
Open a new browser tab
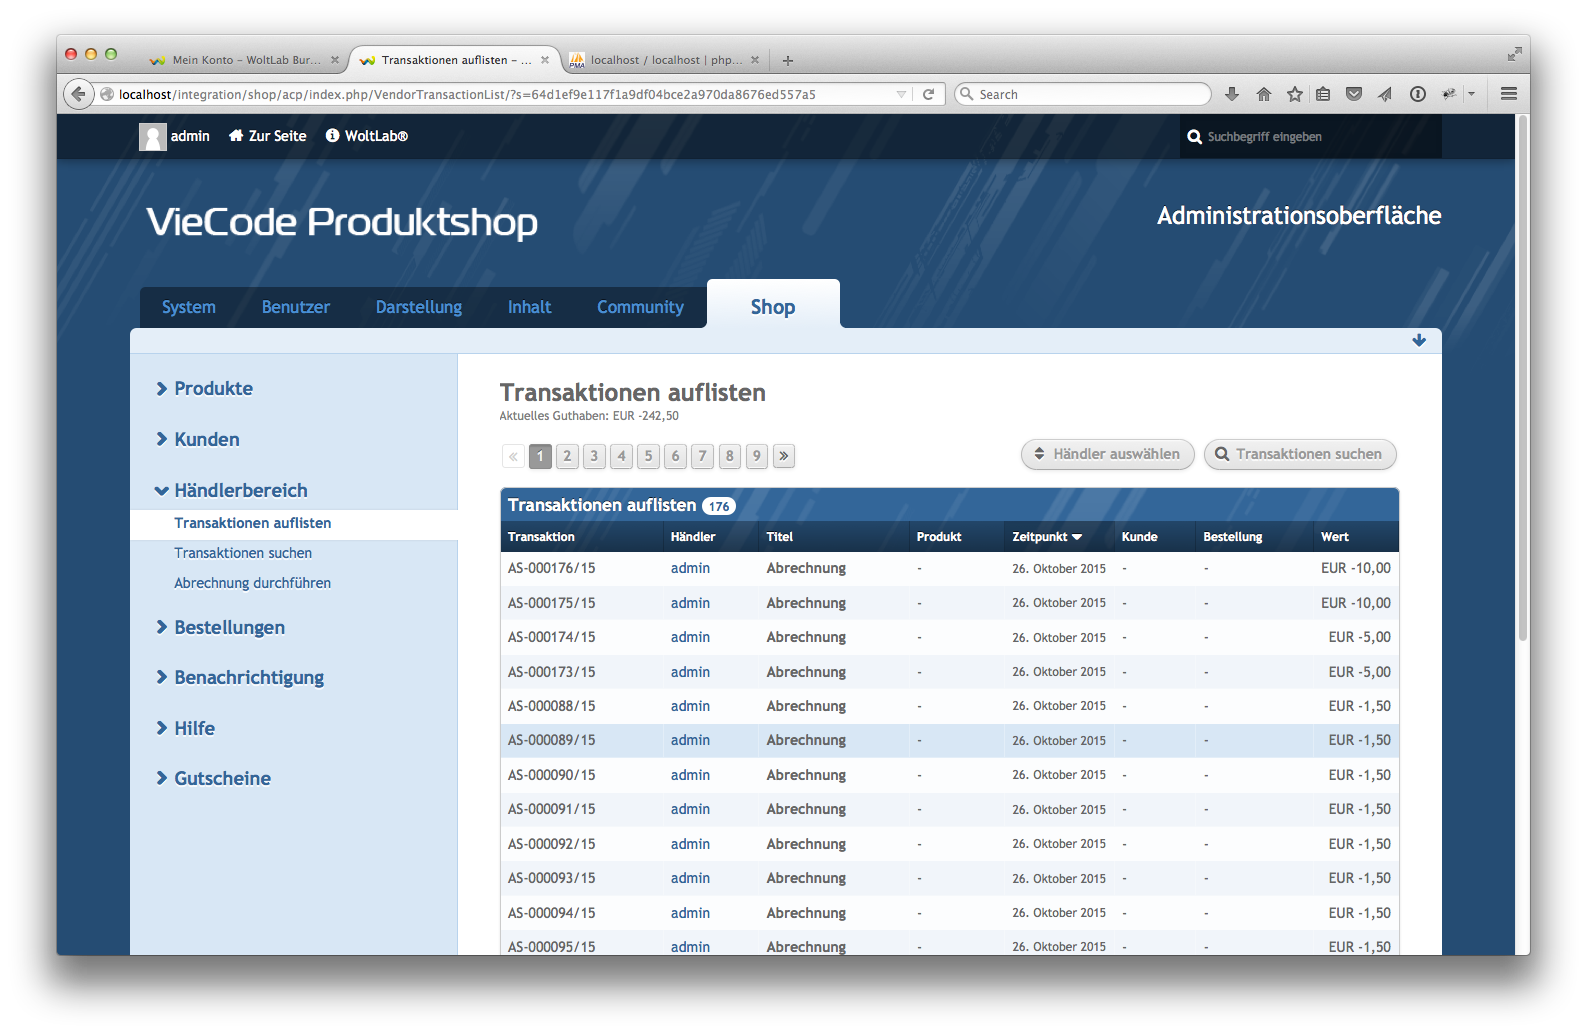788,61
